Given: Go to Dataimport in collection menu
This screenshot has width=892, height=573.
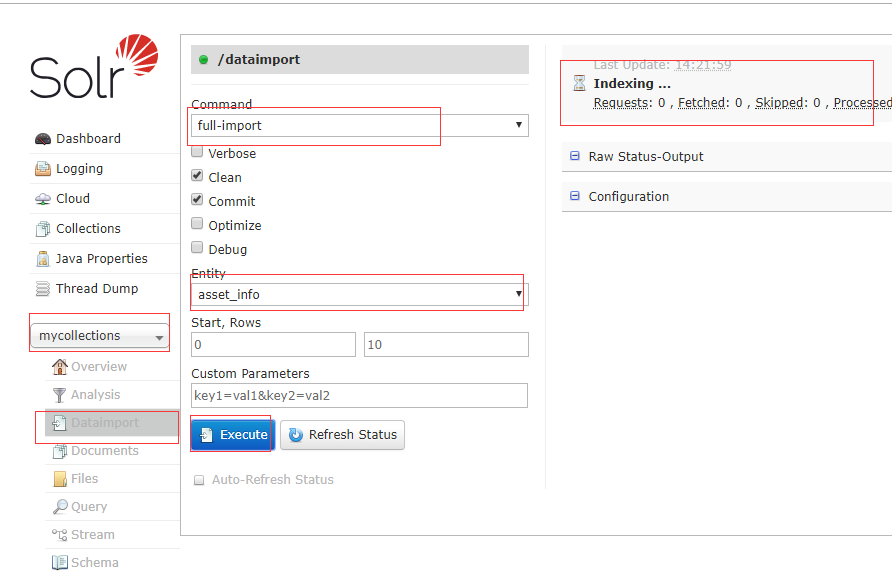Looking at the screenshot, I should pyautogui.click(x=104, y=423).
